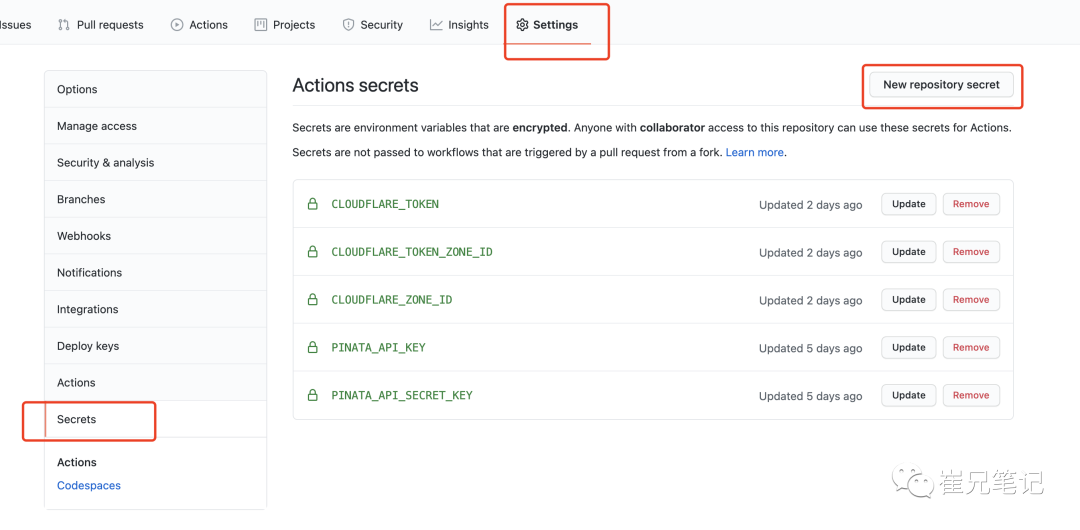Click the Pull requests icon
The height and width of the screenshot is (530, 1080).
click(x=64, y=25)
